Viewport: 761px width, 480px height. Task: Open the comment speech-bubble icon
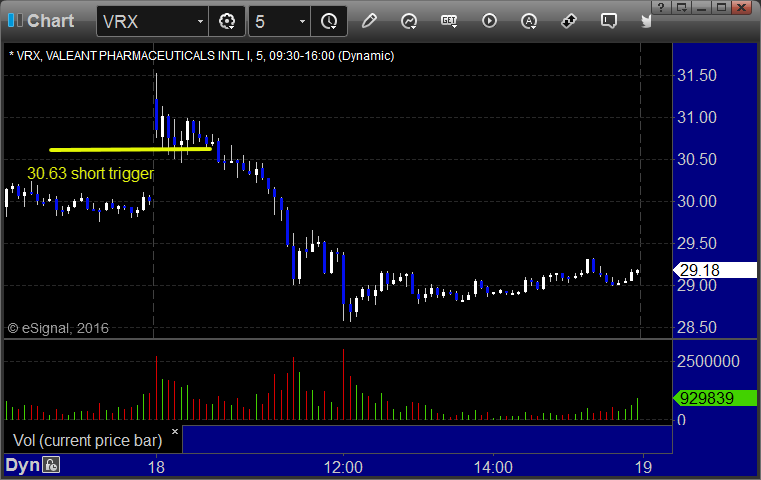(609, 21)
